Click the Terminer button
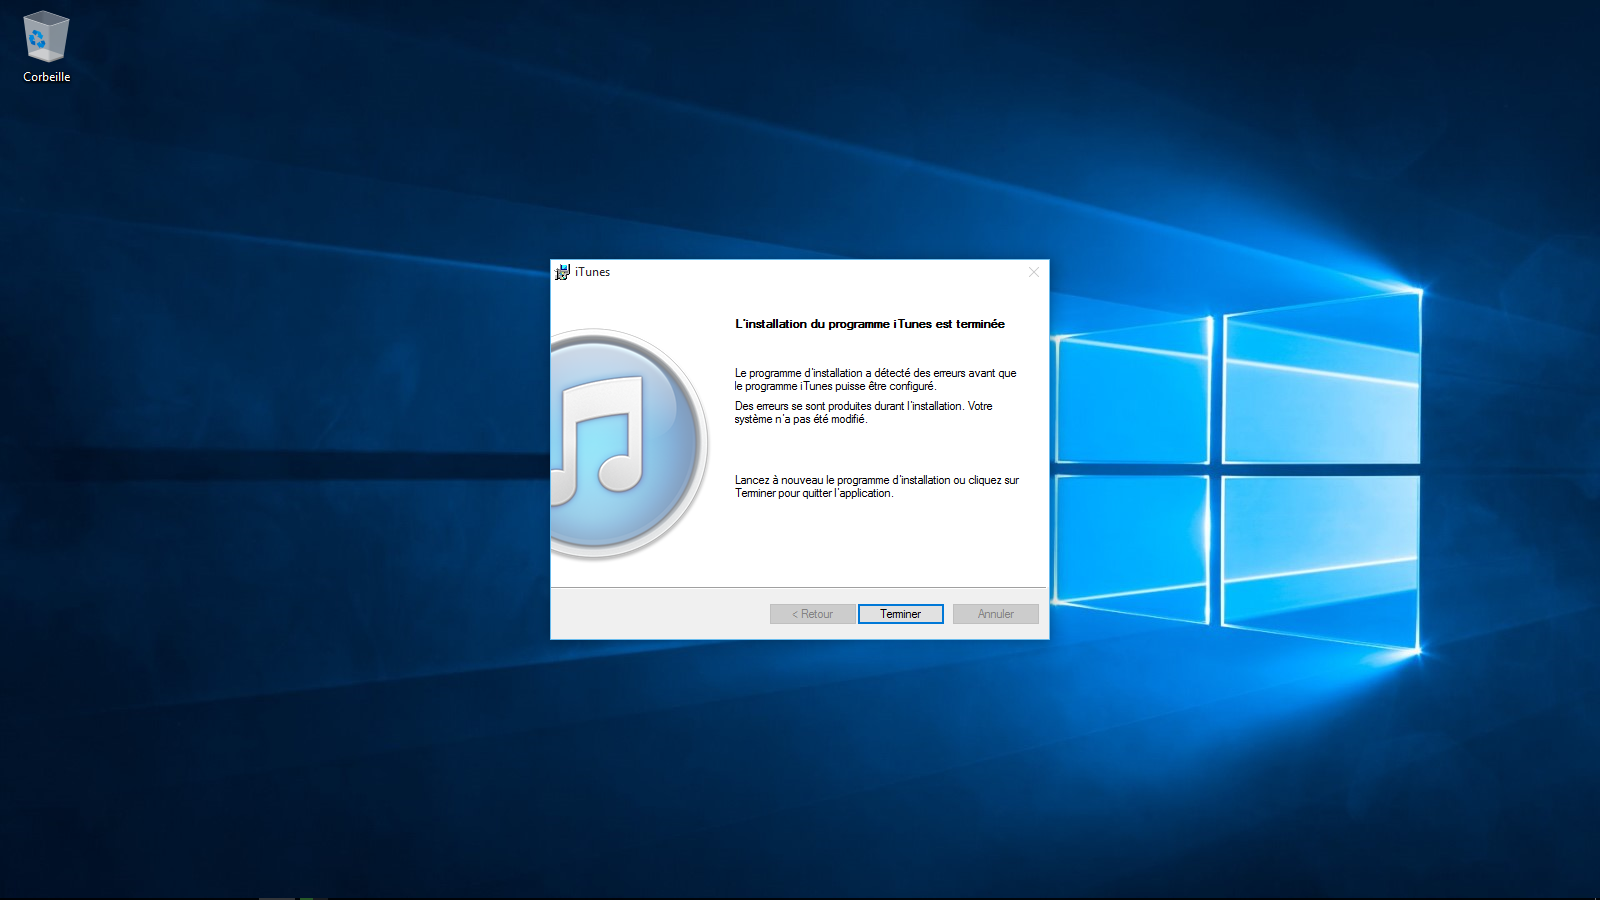Viewport: 1600px width, 900px height. click(900, 614)
